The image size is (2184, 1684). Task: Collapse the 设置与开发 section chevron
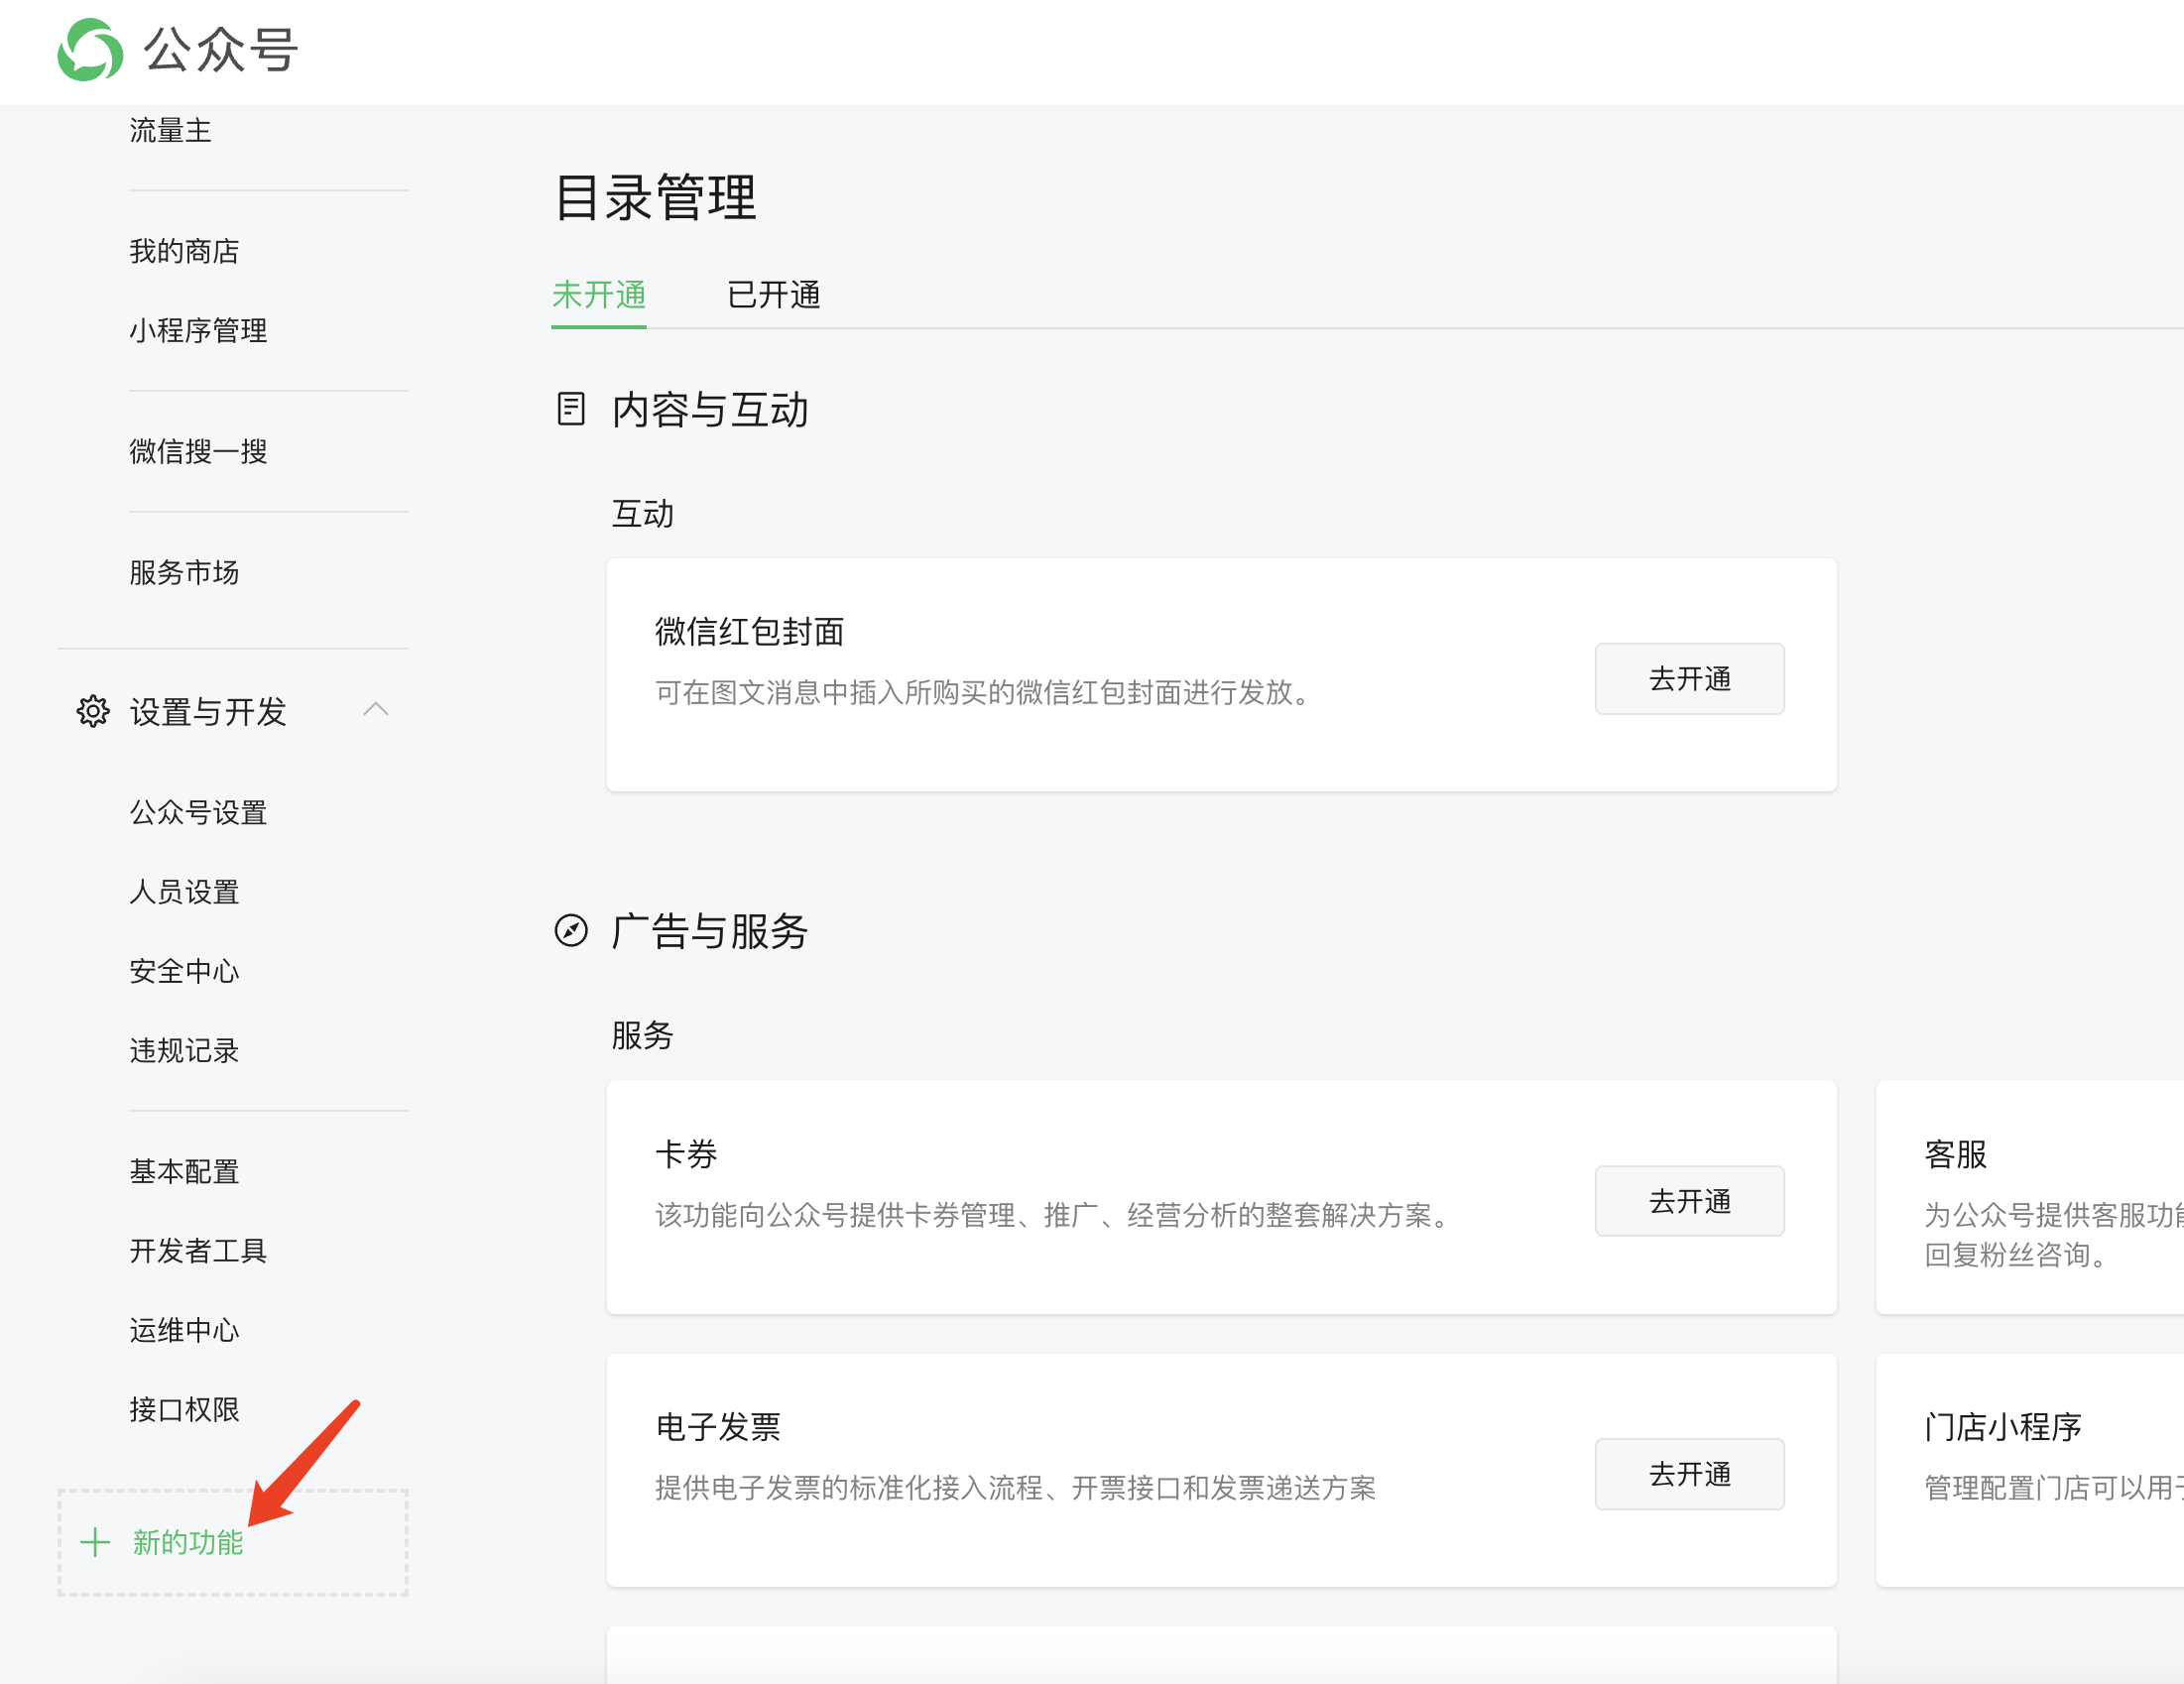(376, 710)
